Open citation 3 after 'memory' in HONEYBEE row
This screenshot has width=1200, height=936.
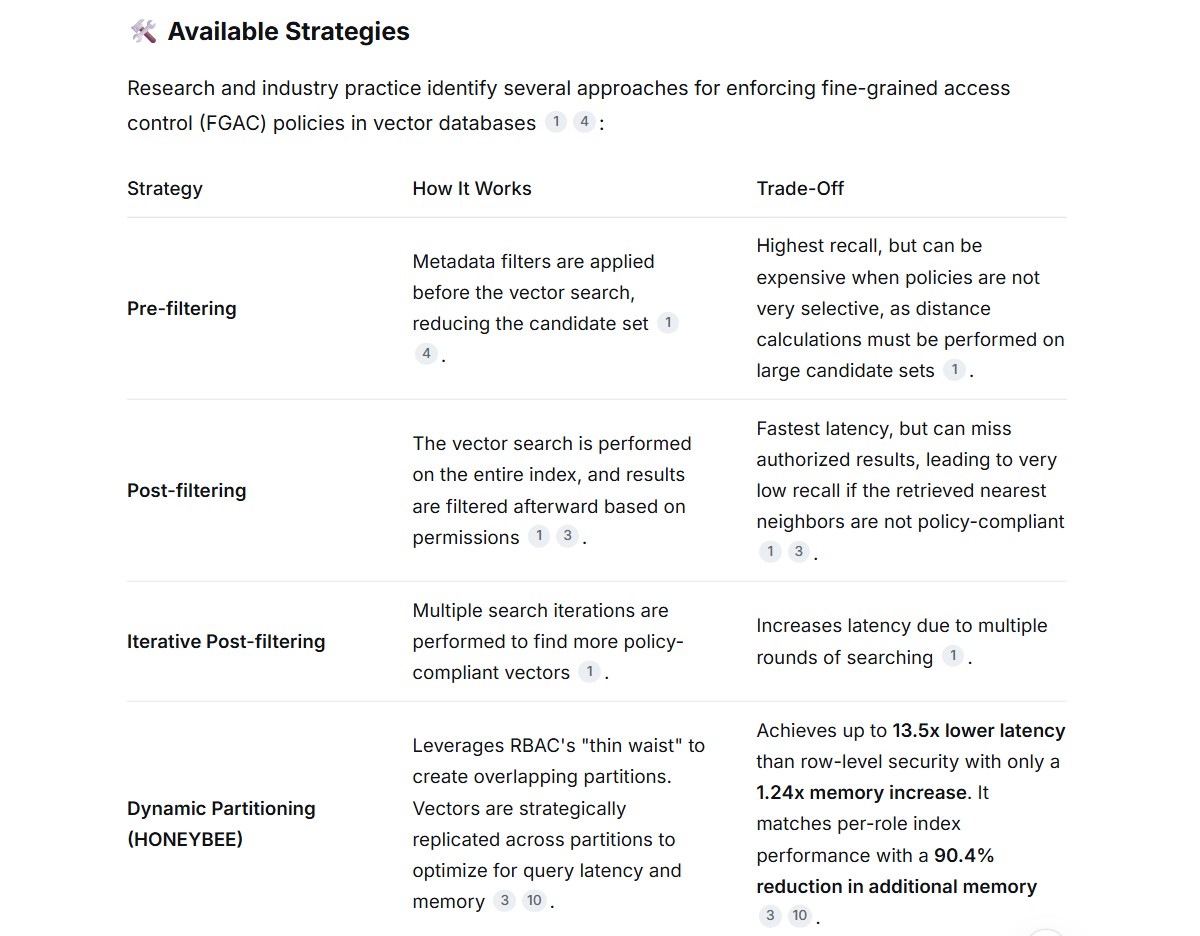[505, 901]
